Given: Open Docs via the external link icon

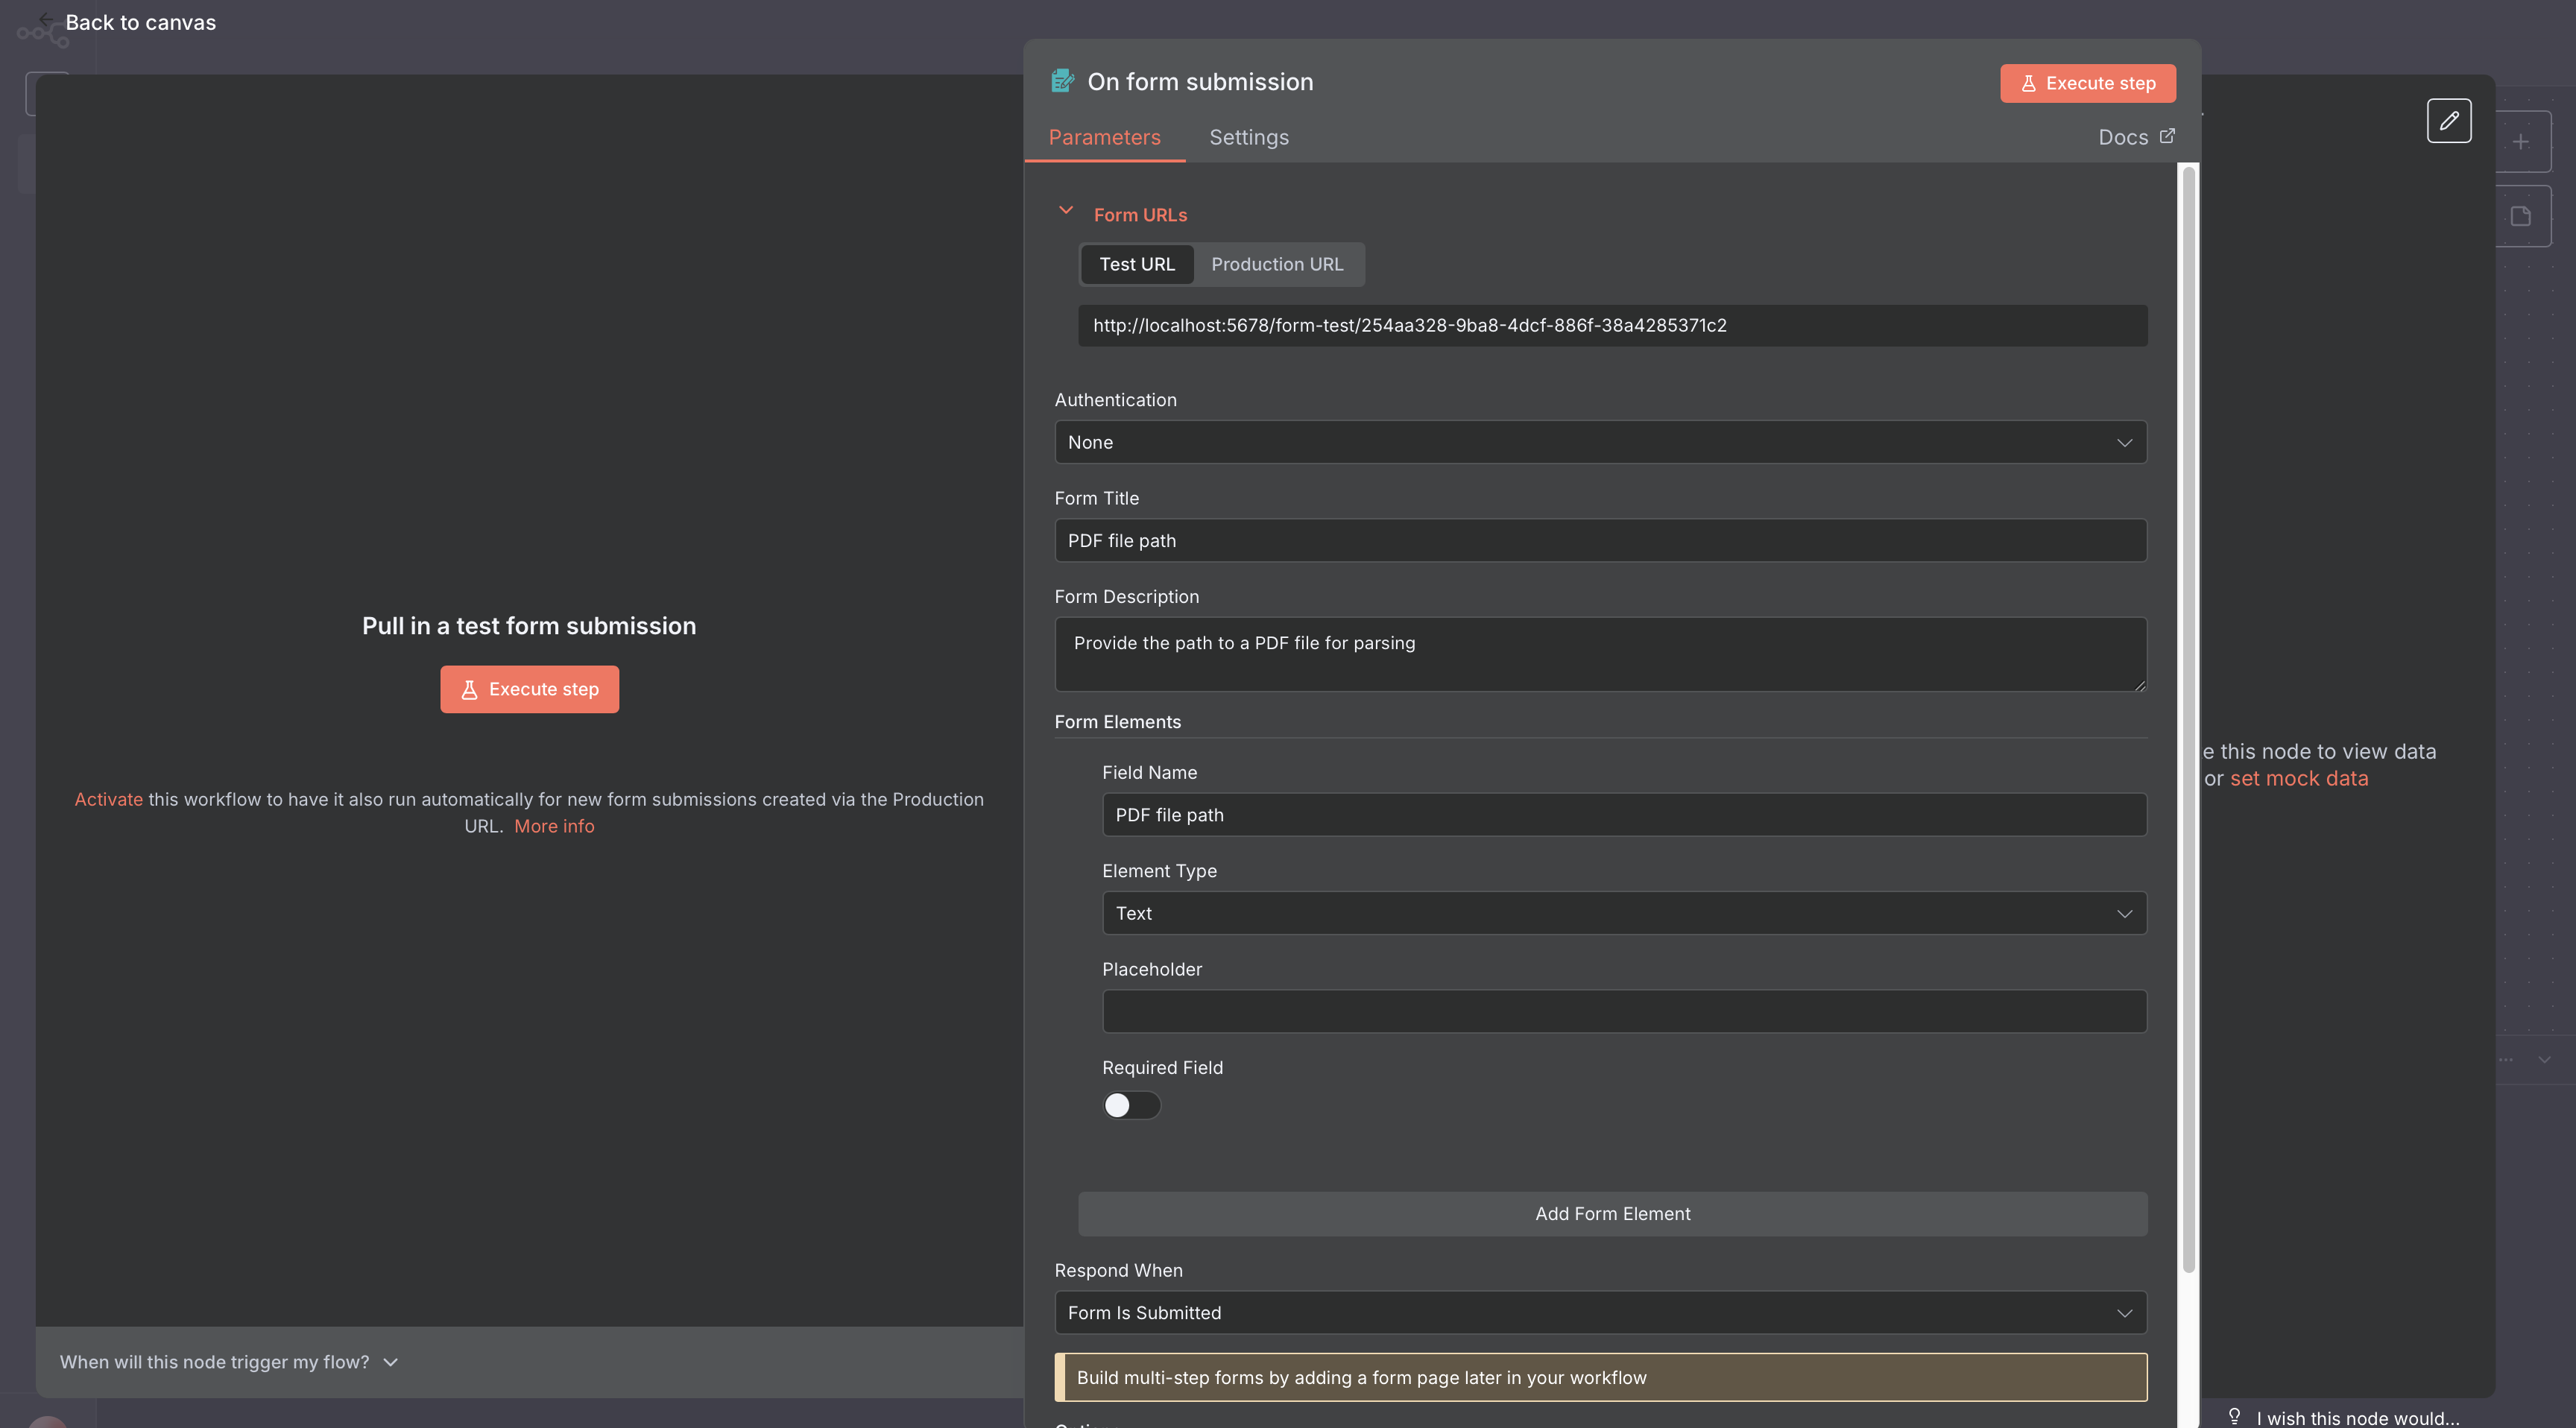Looking at the screenshot, I should (2167, 136).
